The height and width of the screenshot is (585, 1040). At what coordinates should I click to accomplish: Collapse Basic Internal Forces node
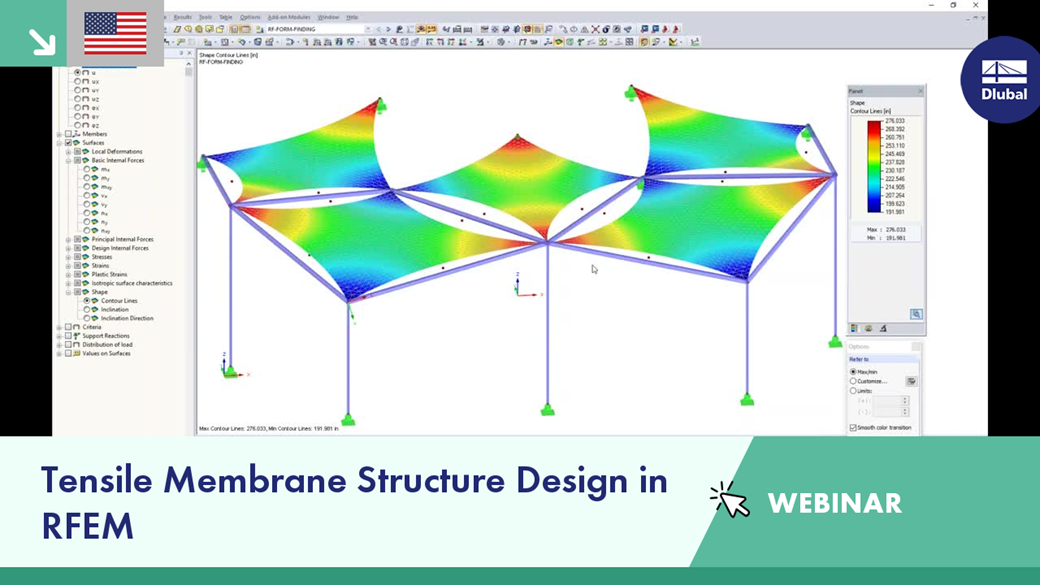click(68, 161)
